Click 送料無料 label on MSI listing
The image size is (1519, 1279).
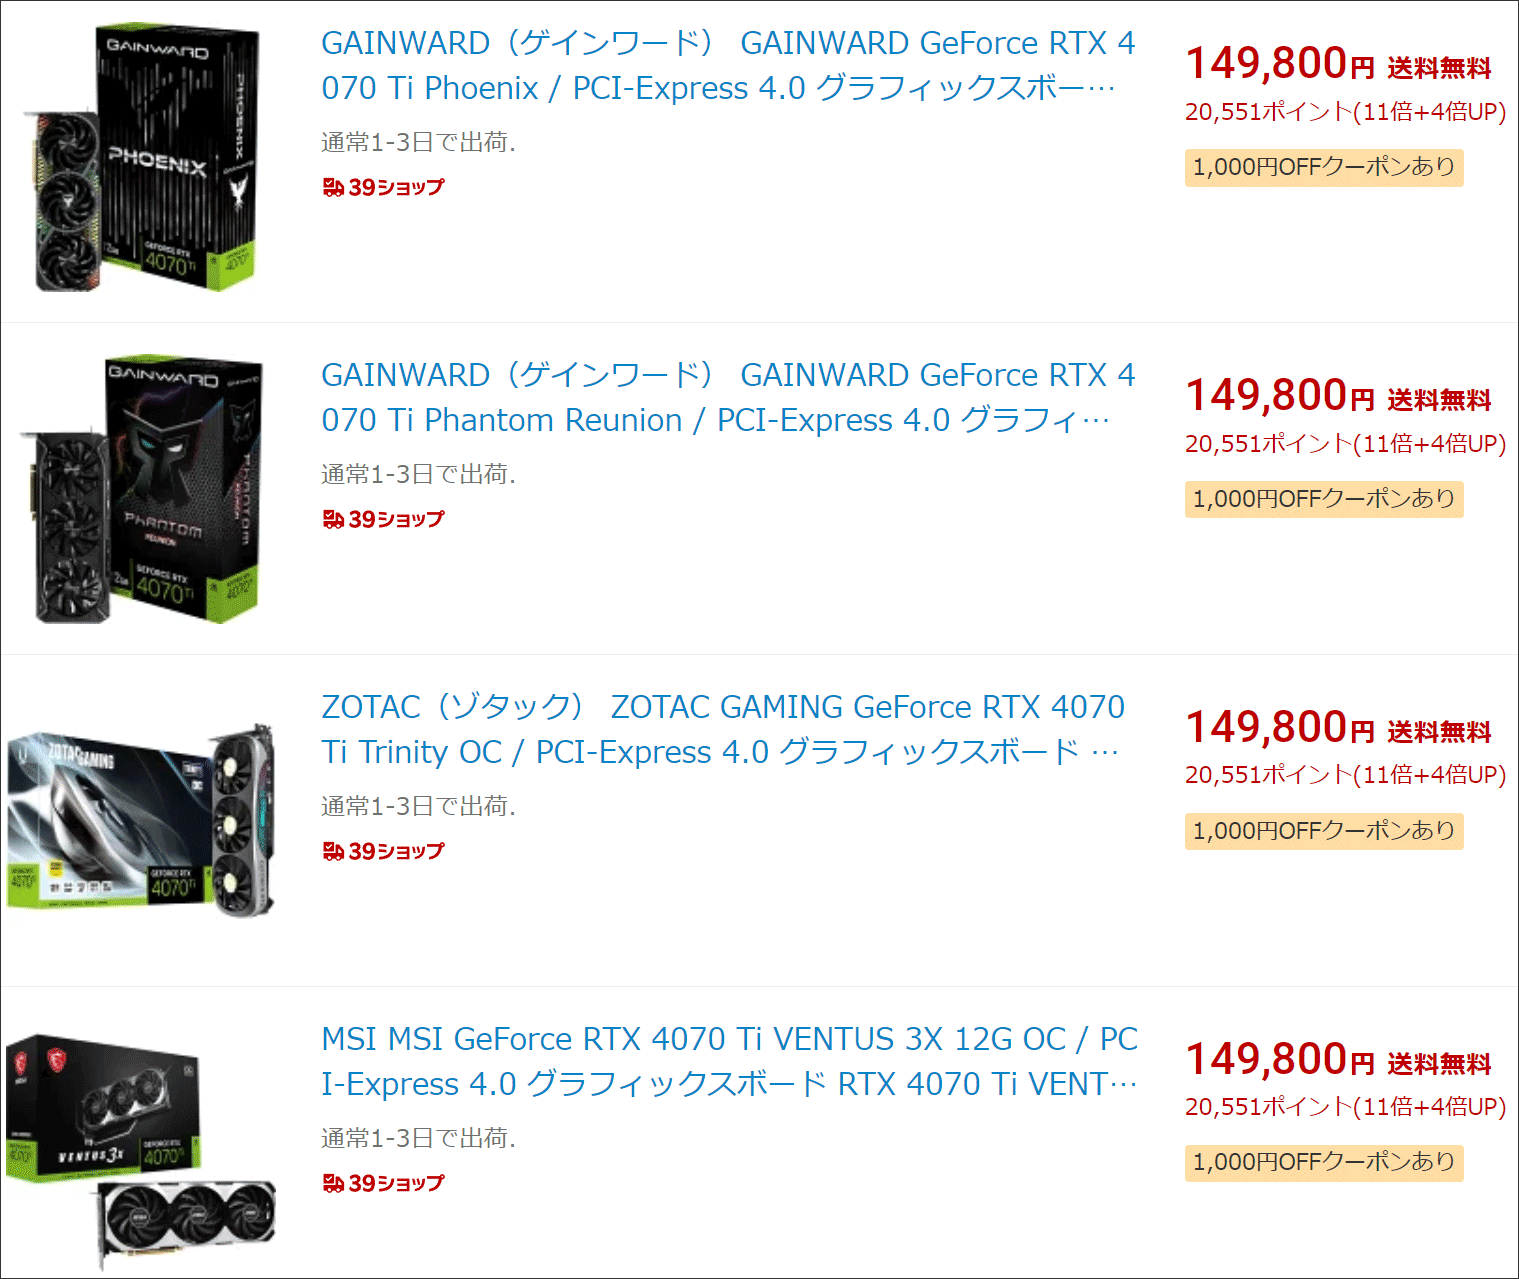coord(1439,1065)
